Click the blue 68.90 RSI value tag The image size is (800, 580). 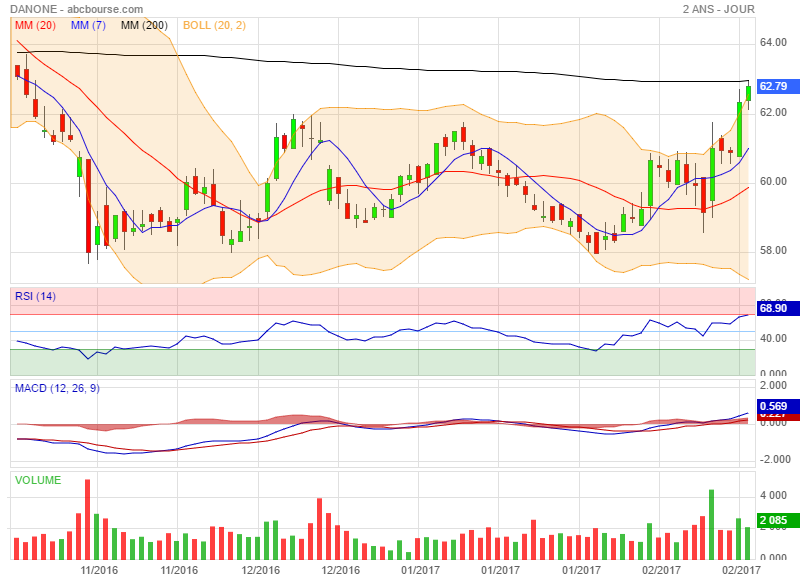pos(774,309)
